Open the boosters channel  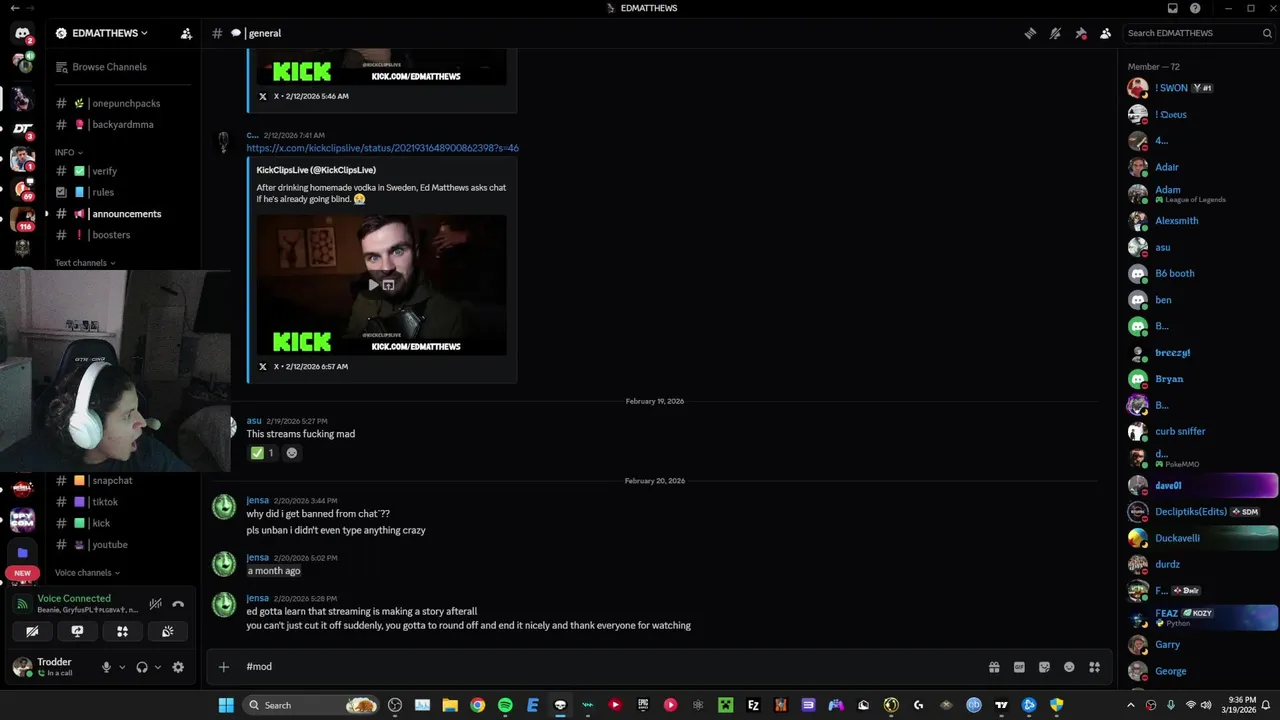click(x=110, y=235)
